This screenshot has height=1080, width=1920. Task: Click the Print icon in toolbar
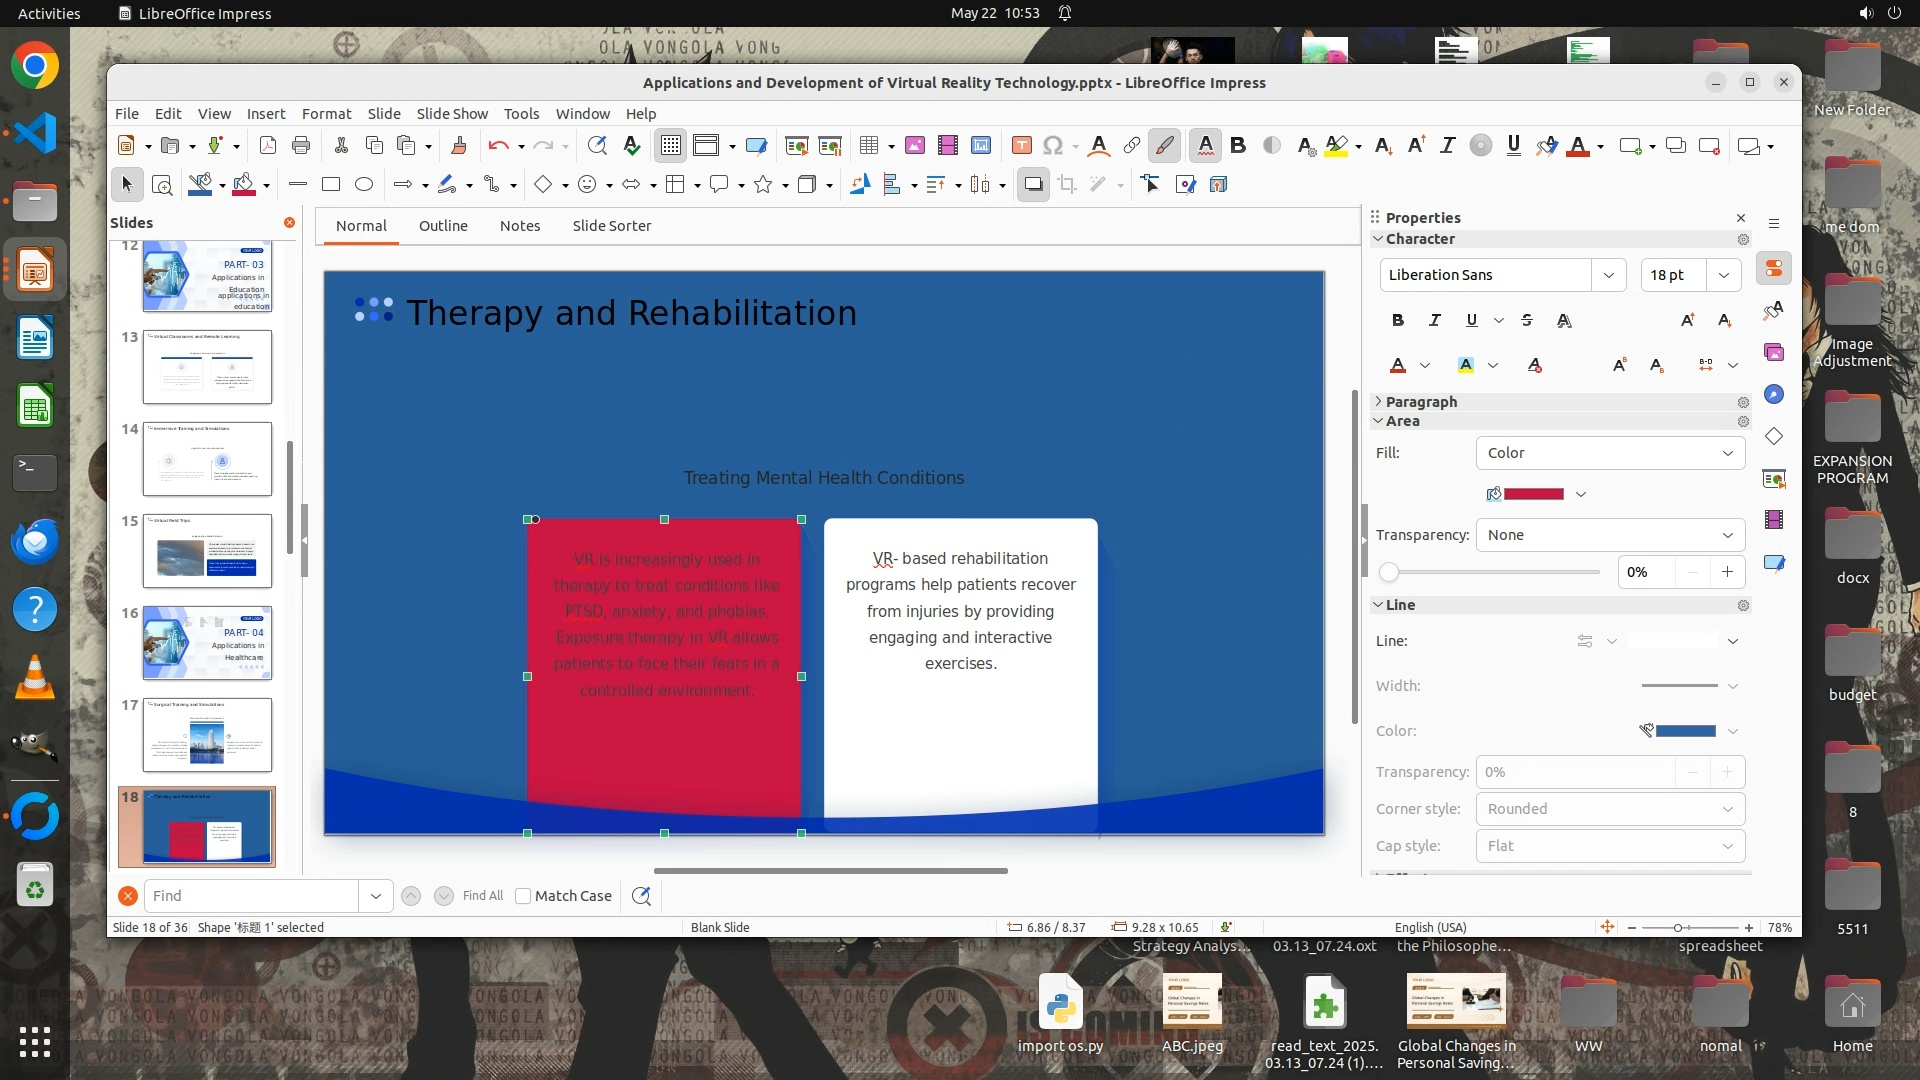pos(301,146)
